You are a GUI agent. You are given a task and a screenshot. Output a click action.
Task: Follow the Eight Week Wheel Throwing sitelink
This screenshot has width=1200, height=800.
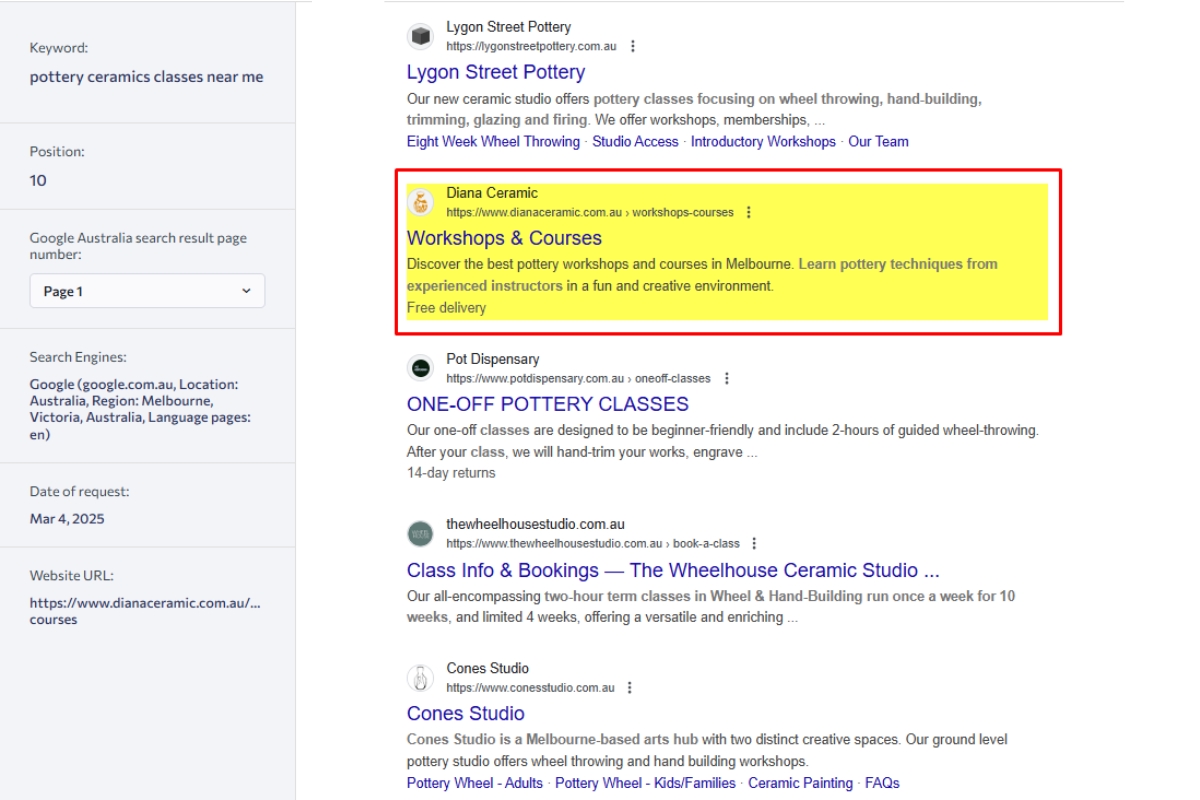(x=493, y=142)
